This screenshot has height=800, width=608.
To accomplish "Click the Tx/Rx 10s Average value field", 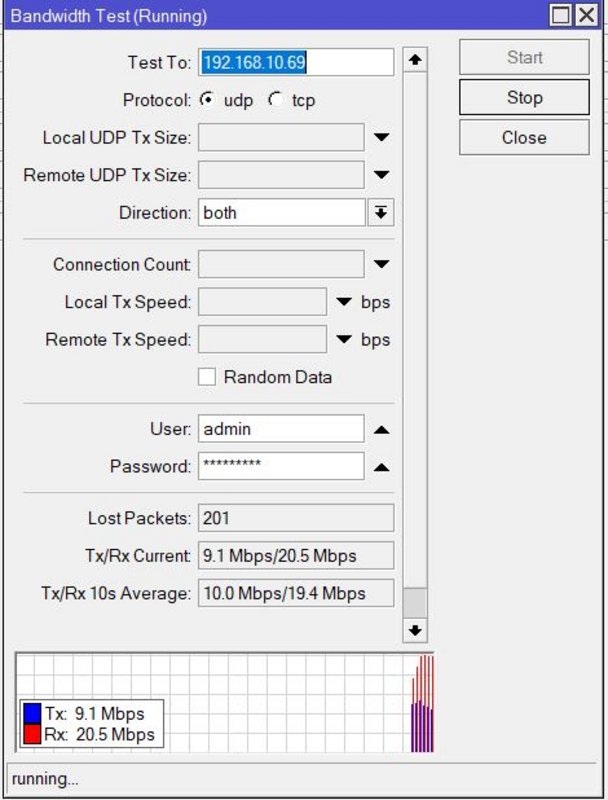I will tap(296, 593).
